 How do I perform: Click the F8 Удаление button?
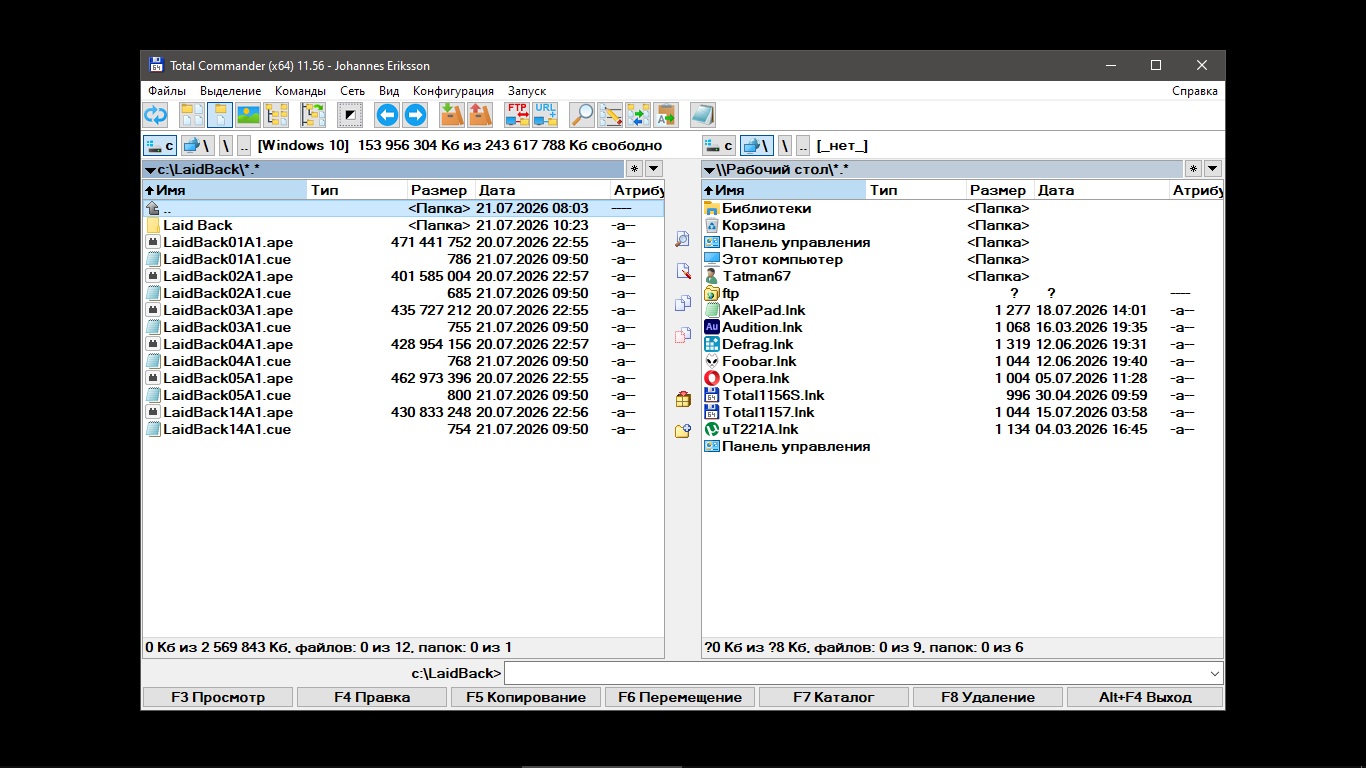pyautogui.click(x=988, y=697)
